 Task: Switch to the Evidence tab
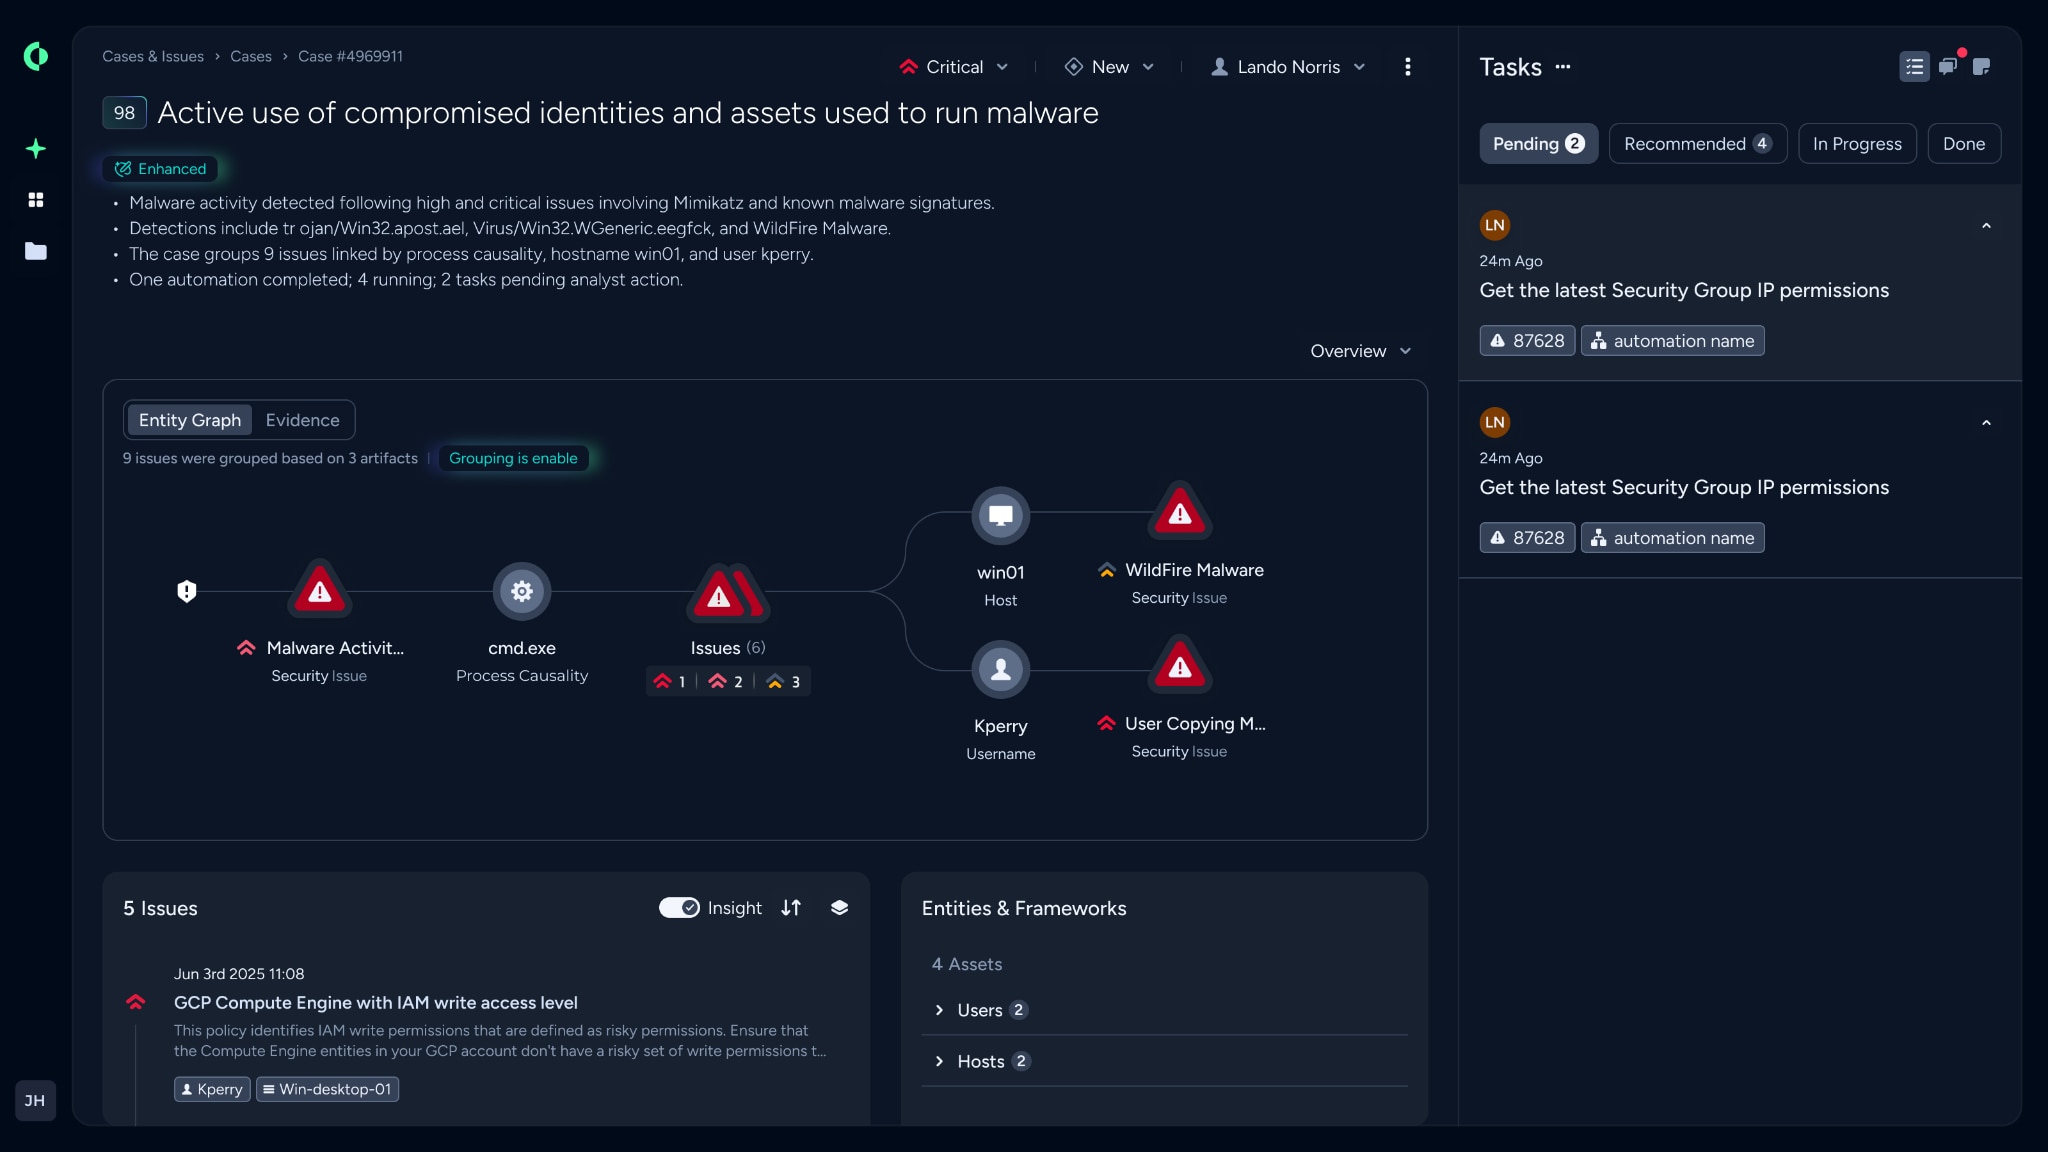click(302, 420)
